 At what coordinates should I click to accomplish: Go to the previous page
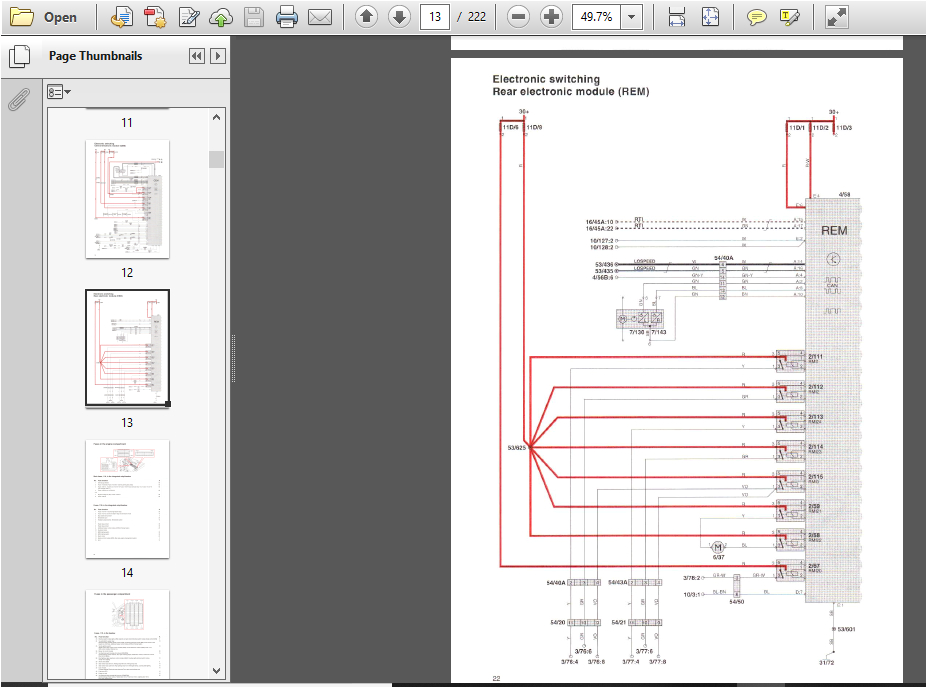point(367,17)
